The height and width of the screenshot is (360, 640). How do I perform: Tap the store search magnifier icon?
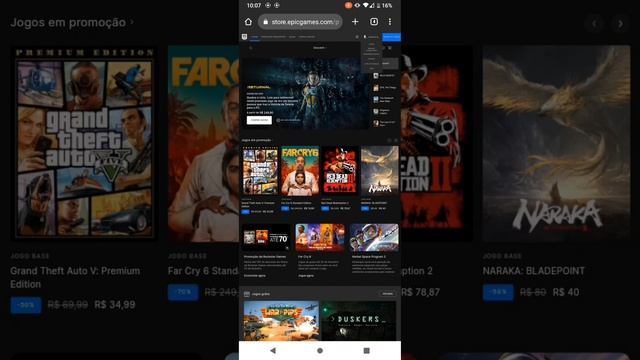pyautogui.click(x=251, y=48)
